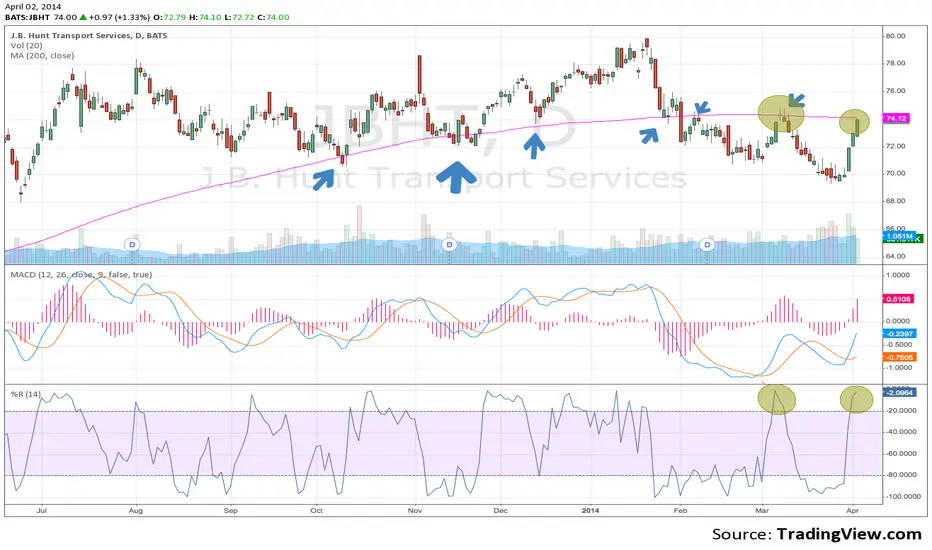The image size is (932, 550).
Task: Click the "%R (14)" indicator label
Action: (26, 394)
